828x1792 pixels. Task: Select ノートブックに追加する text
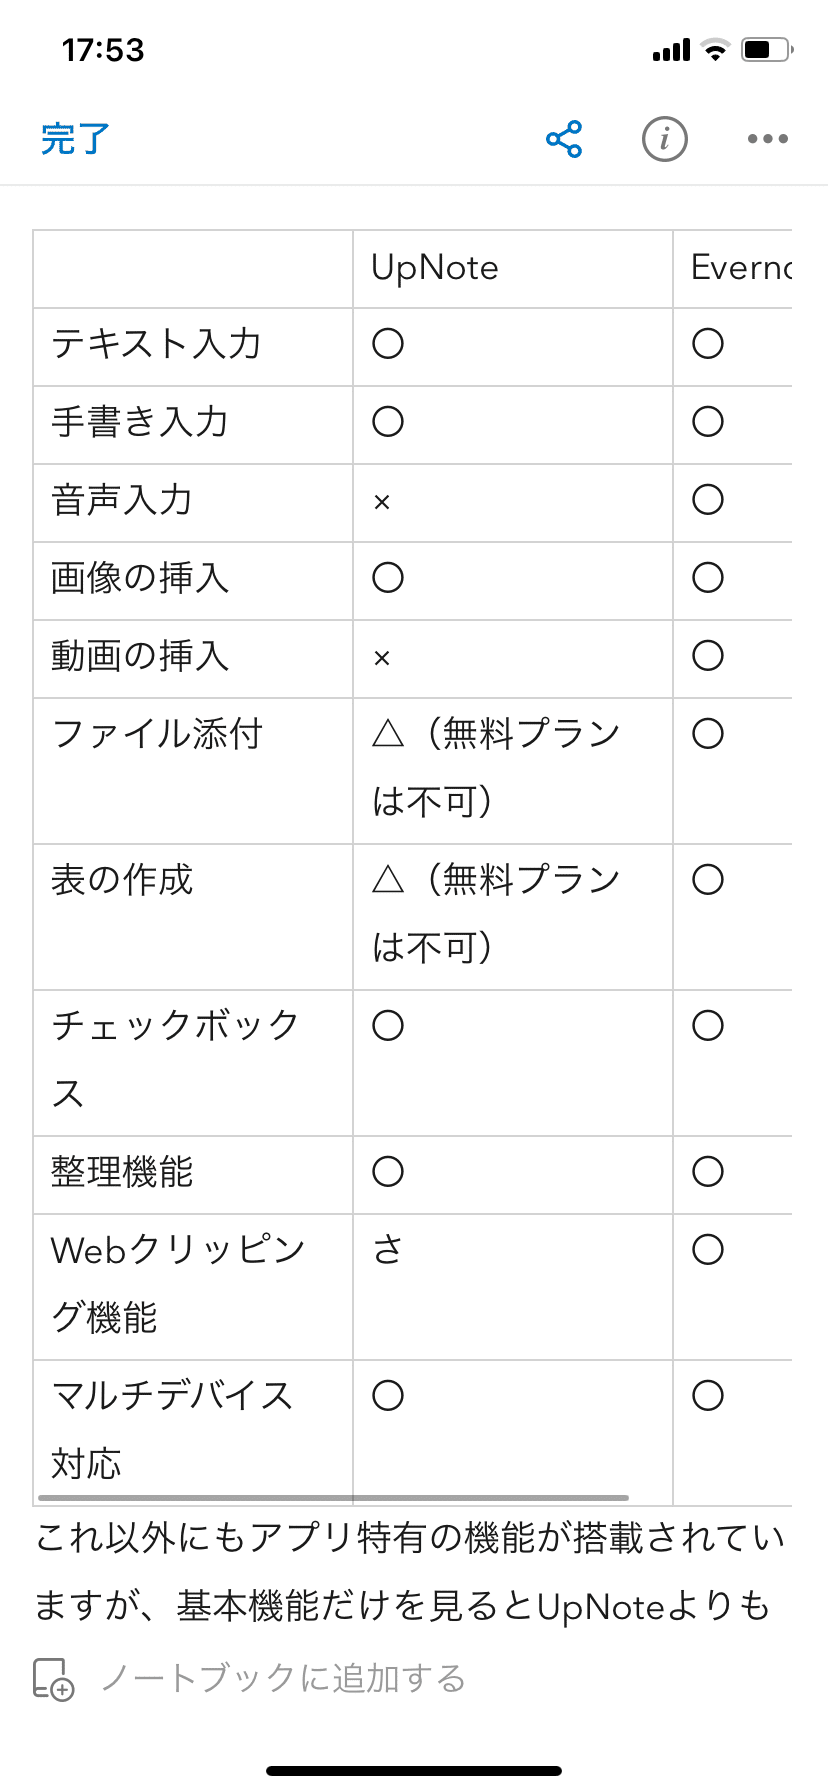(284, 1678)
